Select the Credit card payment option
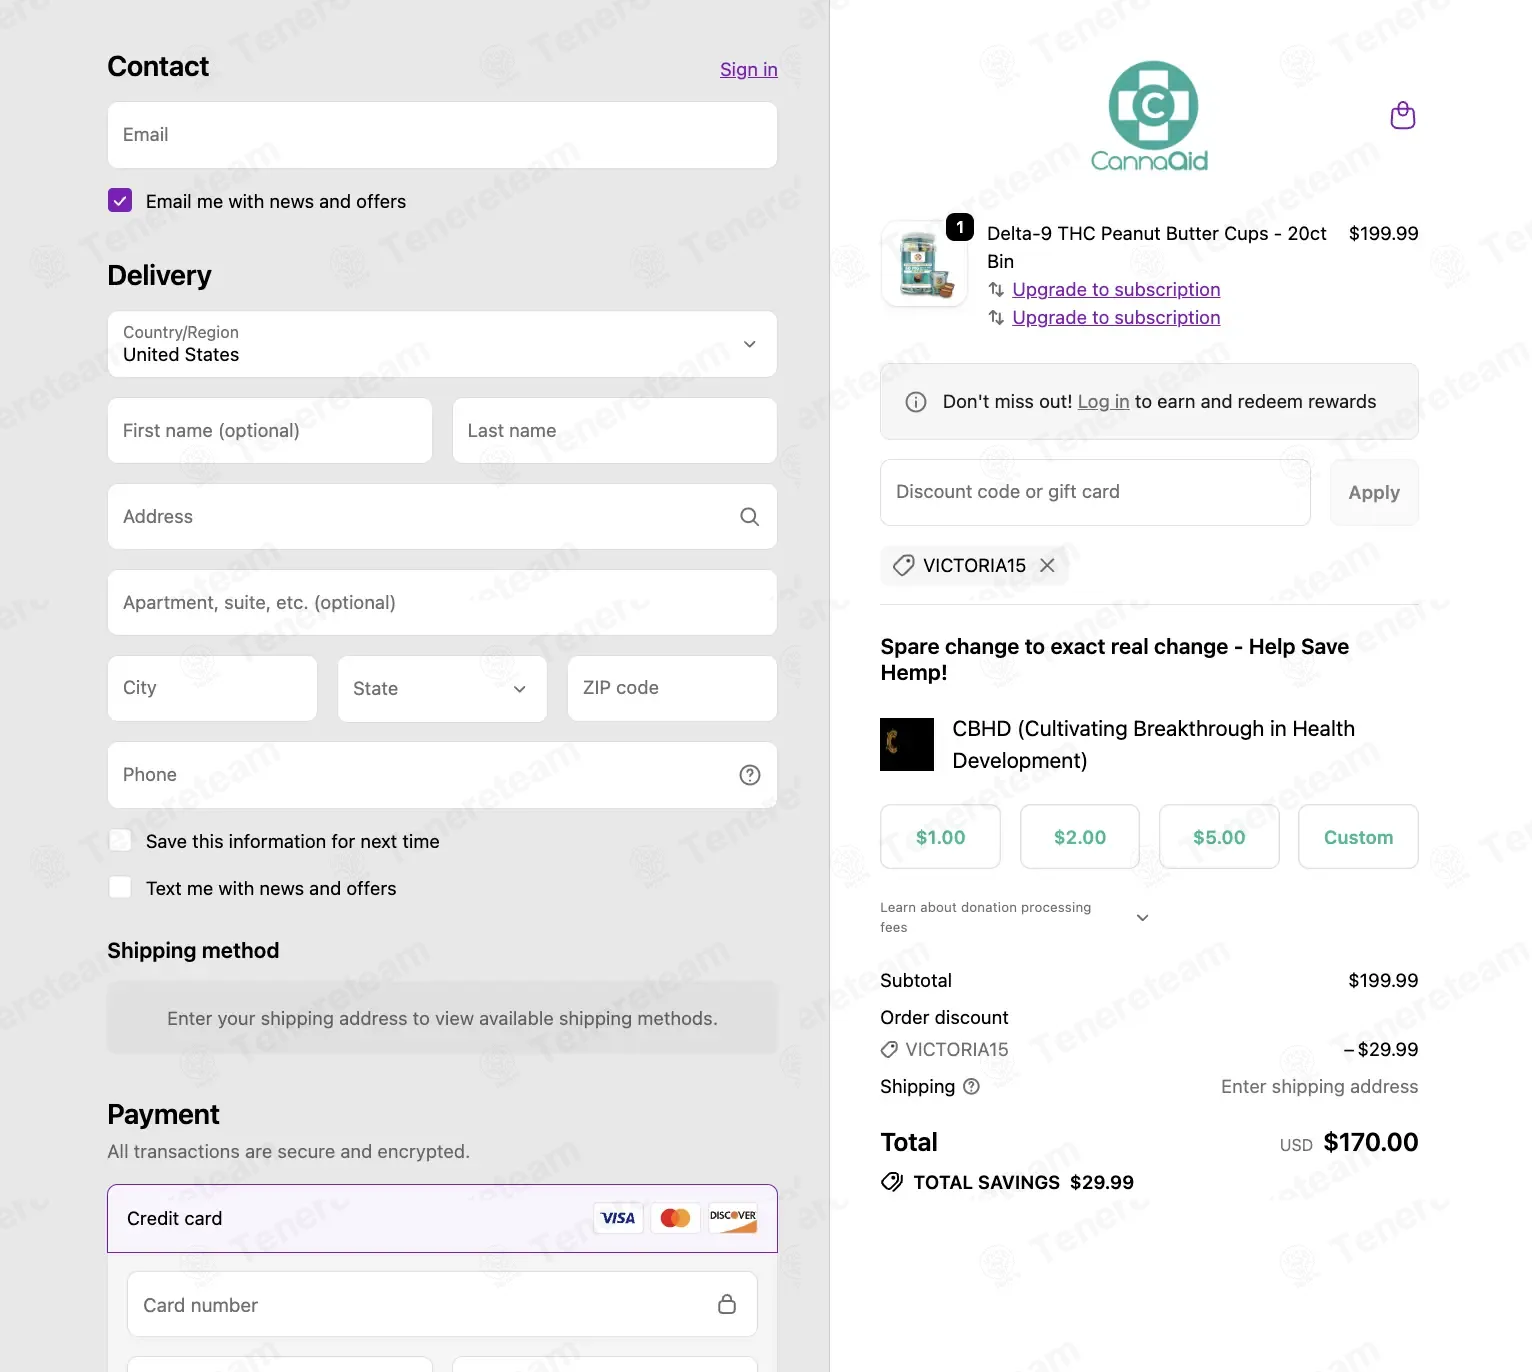Image resolution: width=1532 pixels, height=1372 pixels. tap(442, 1219)
